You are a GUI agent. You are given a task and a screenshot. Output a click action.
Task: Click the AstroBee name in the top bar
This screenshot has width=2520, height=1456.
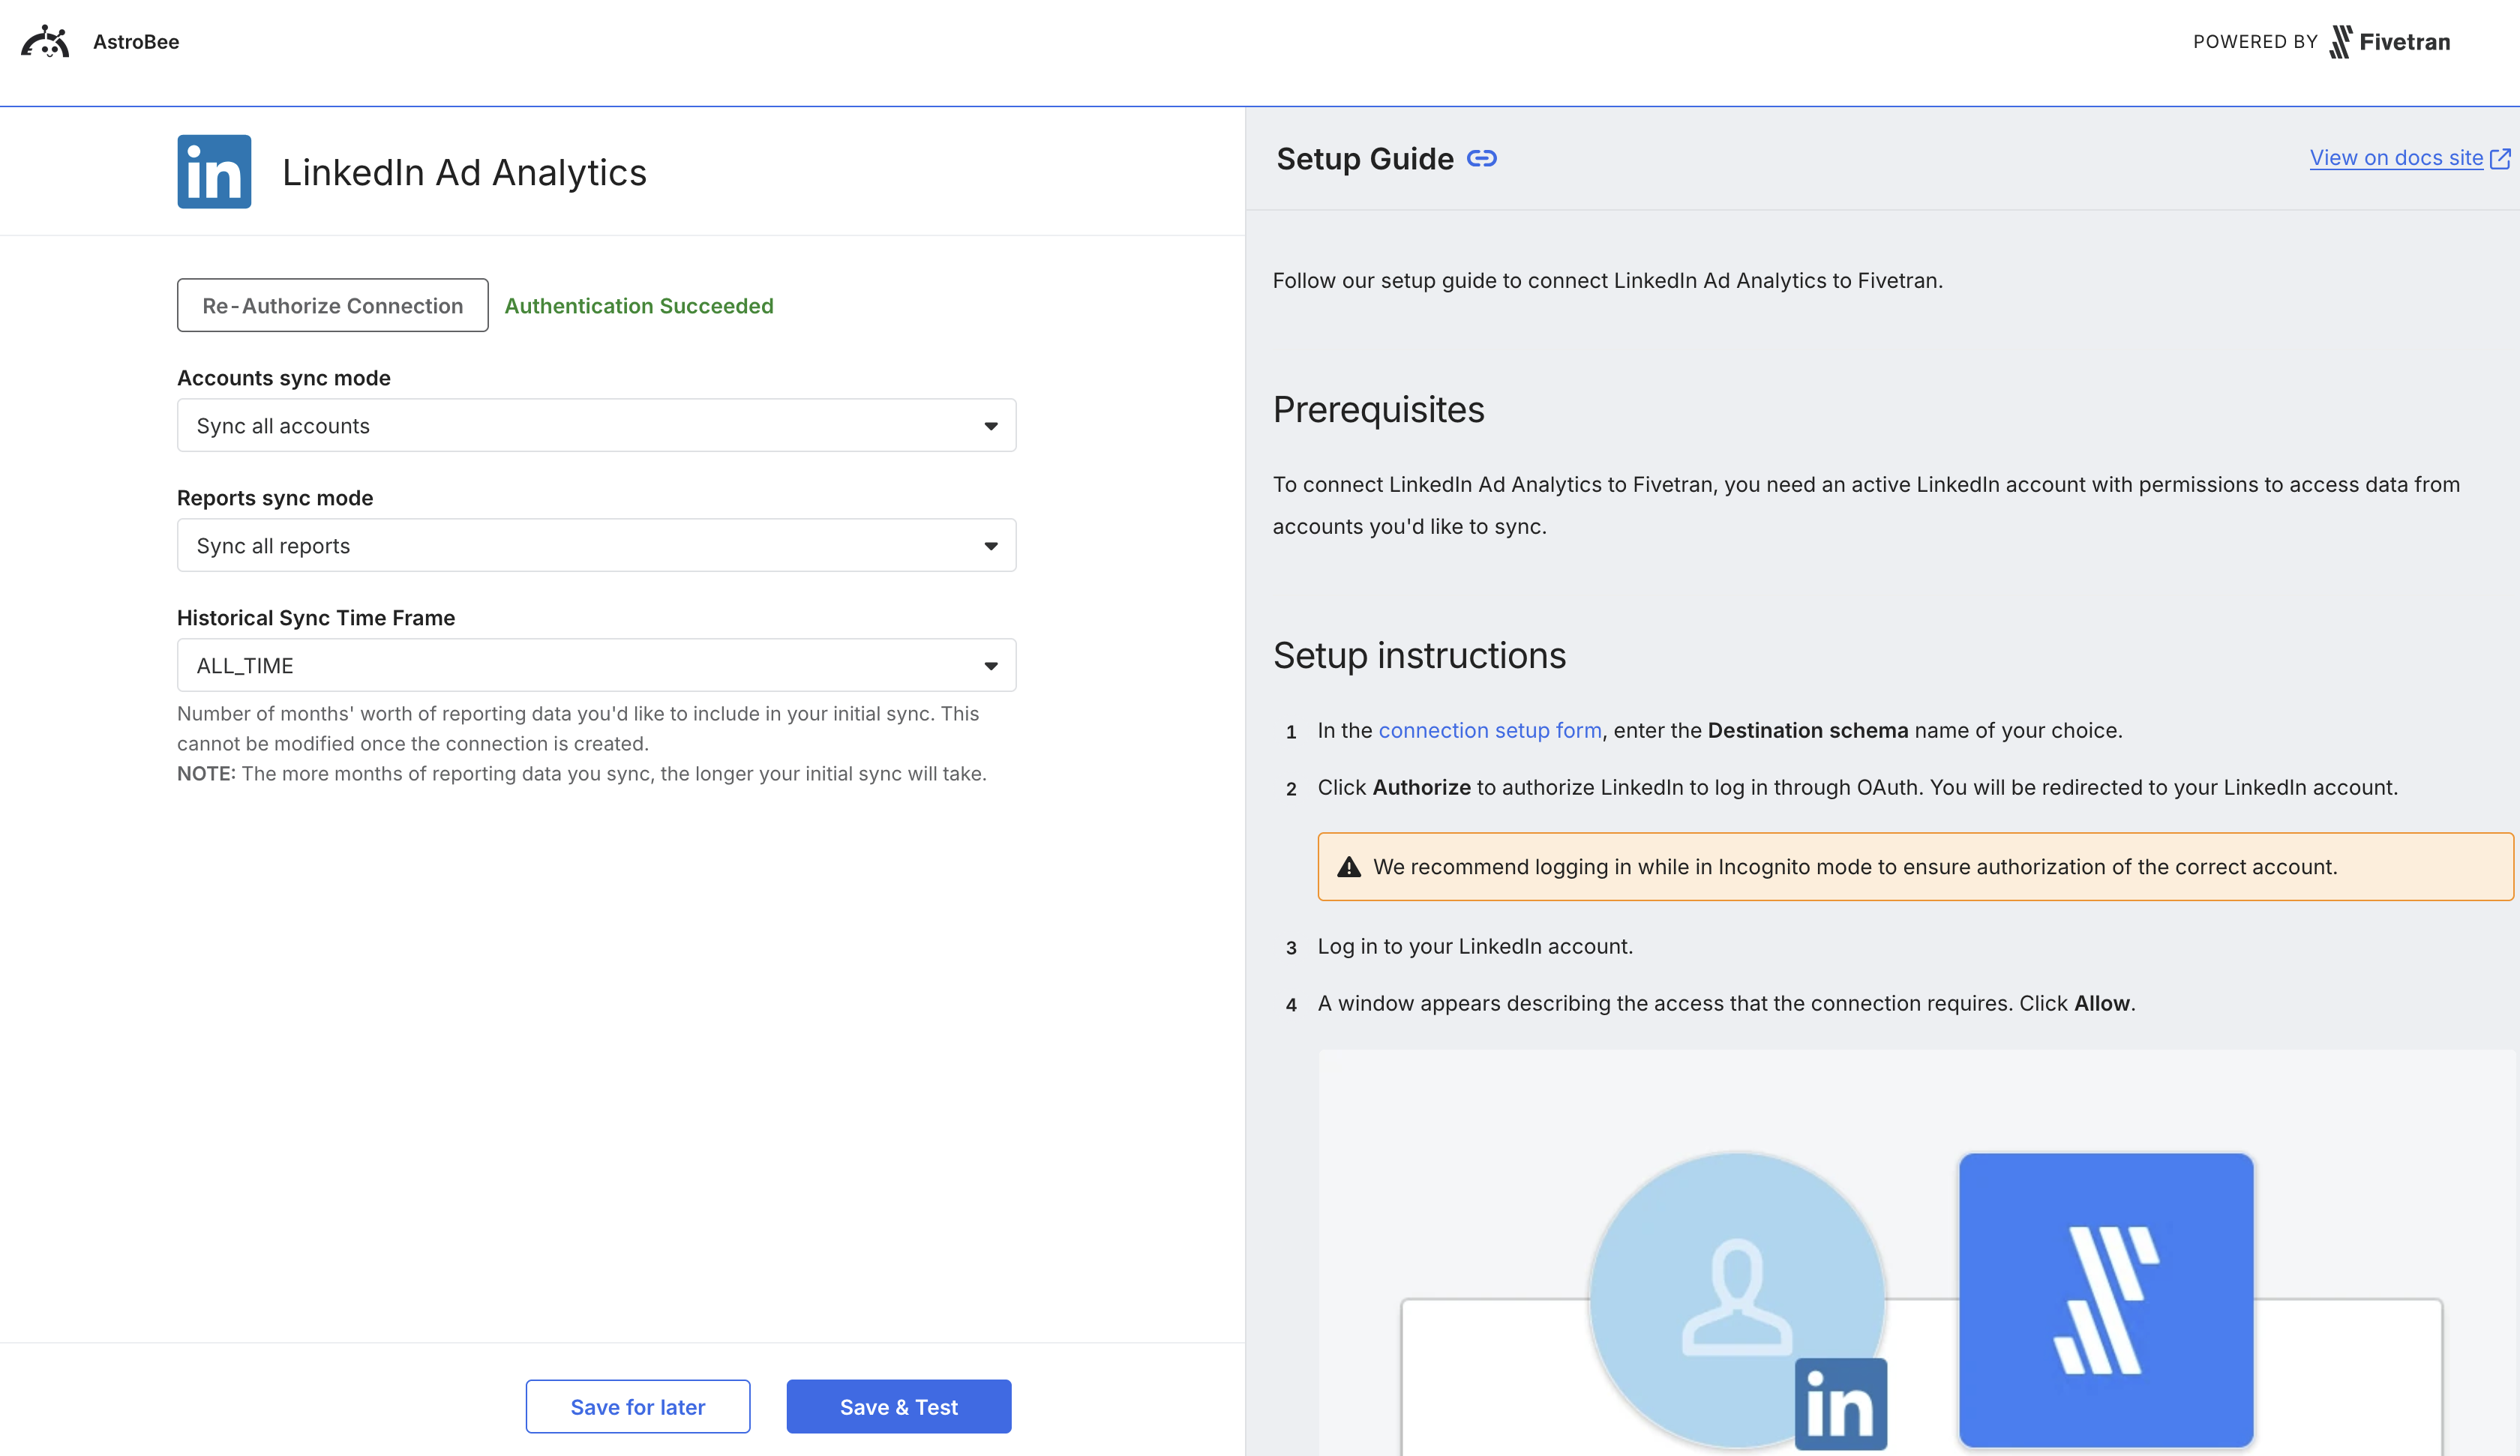135,41
